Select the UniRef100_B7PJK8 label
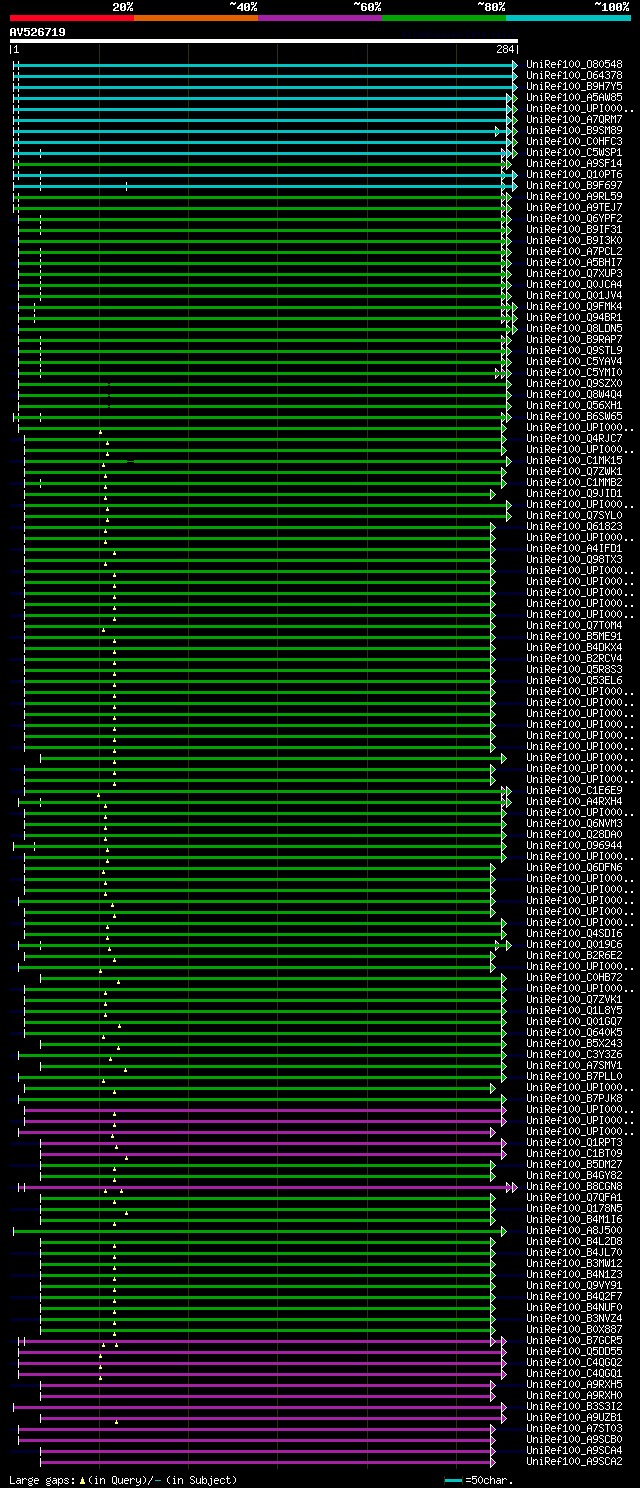Screen dimensions: 640x1488 click(x=574, y=1099)
